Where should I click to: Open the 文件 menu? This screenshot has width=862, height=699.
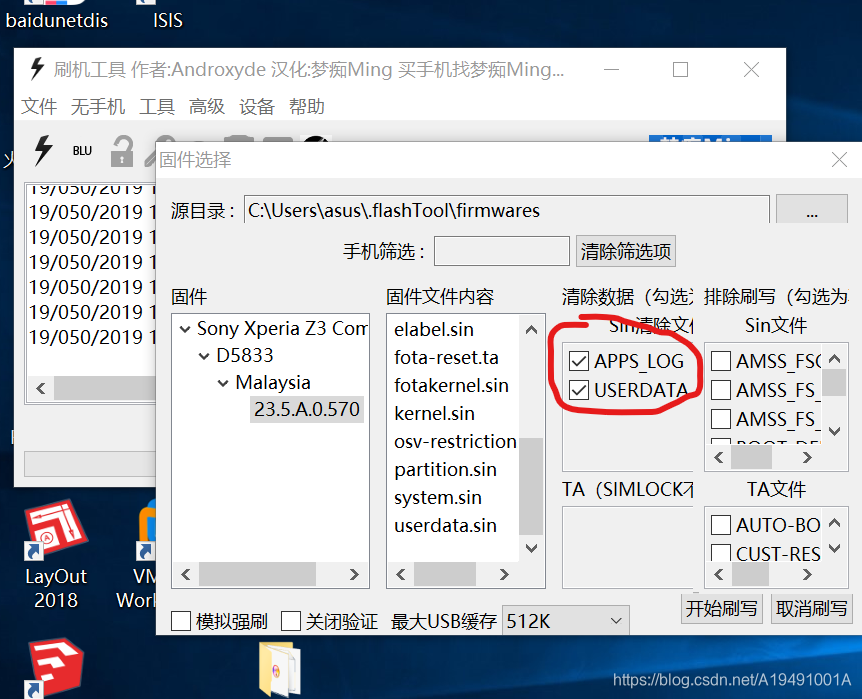click(x=39, y=106)
